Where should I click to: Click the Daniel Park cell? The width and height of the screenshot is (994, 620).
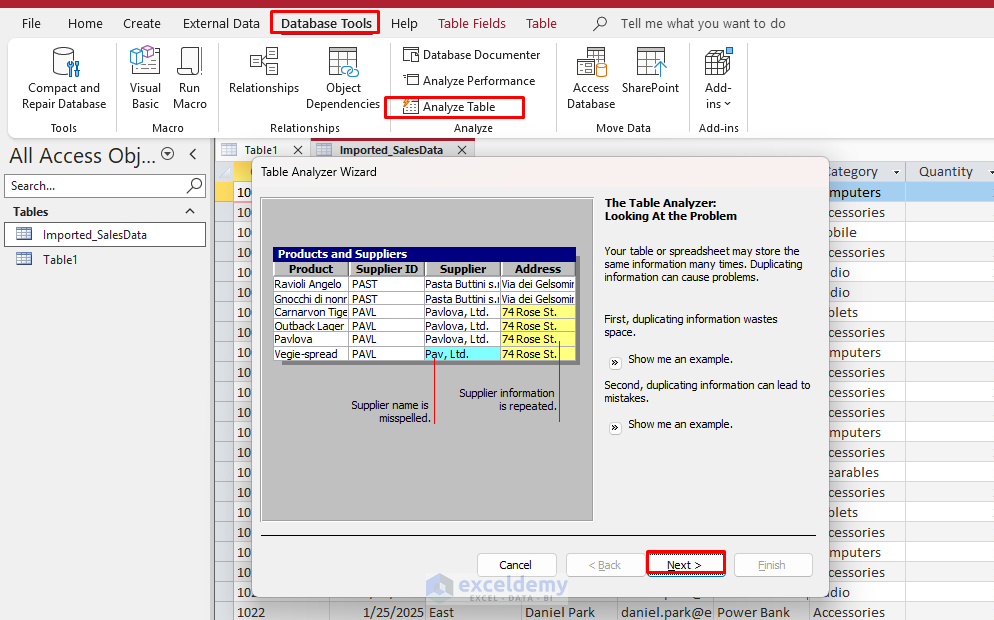point(569,612)
